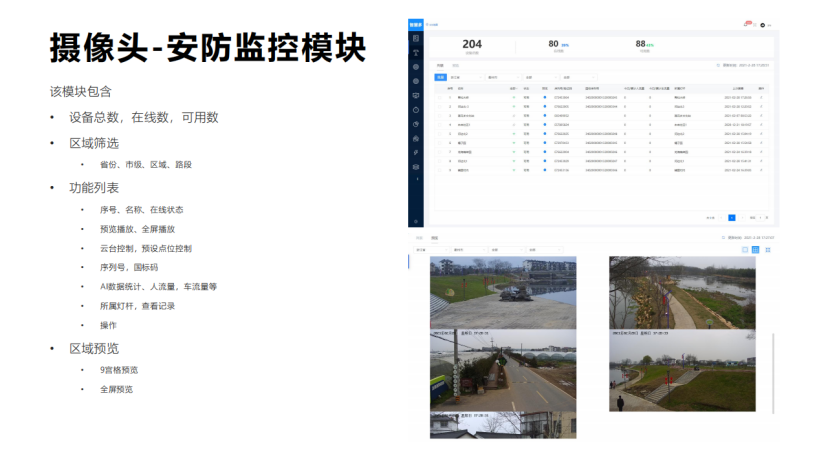
Task: Select the list tab above the device table
Action: coord(440,65)
